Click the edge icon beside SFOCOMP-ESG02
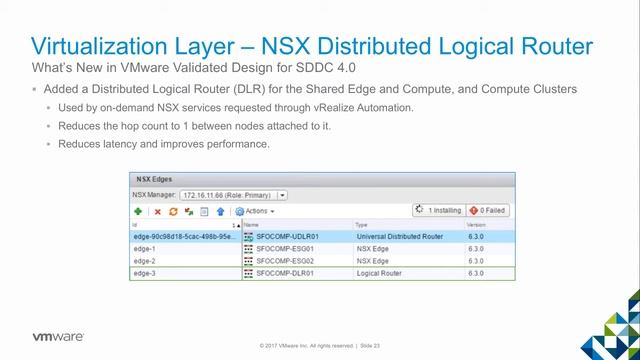The width and height of the screenshot is (640, 360). 248,261
